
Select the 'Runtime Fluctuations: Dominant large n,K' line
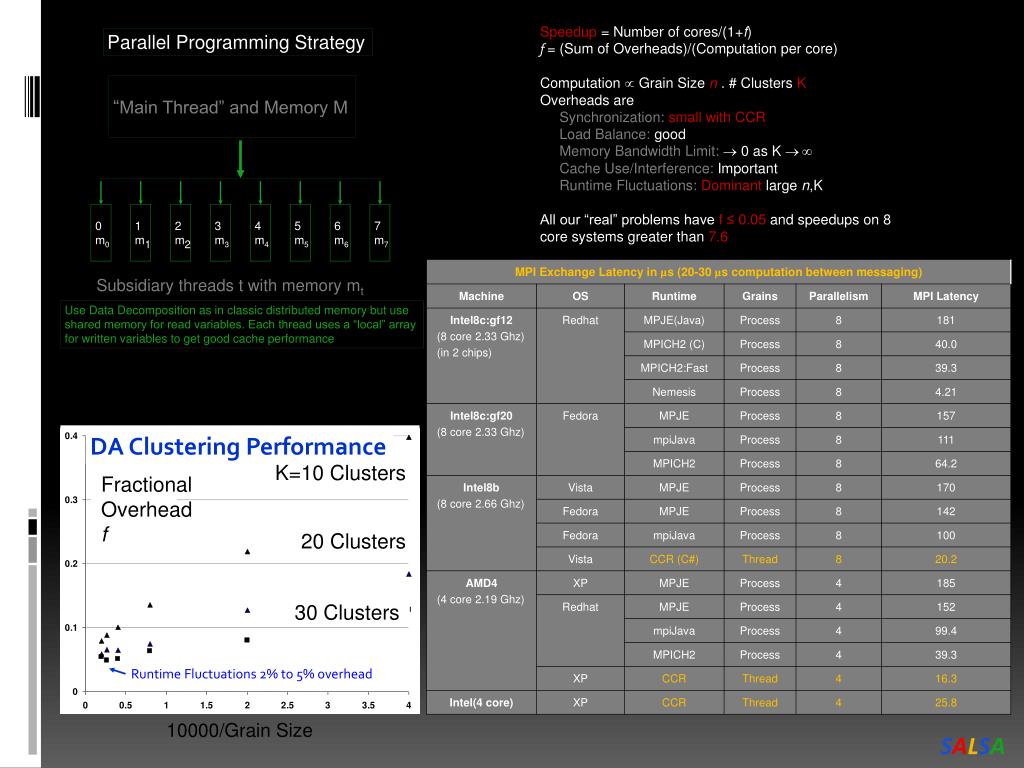tap(691, 185)
